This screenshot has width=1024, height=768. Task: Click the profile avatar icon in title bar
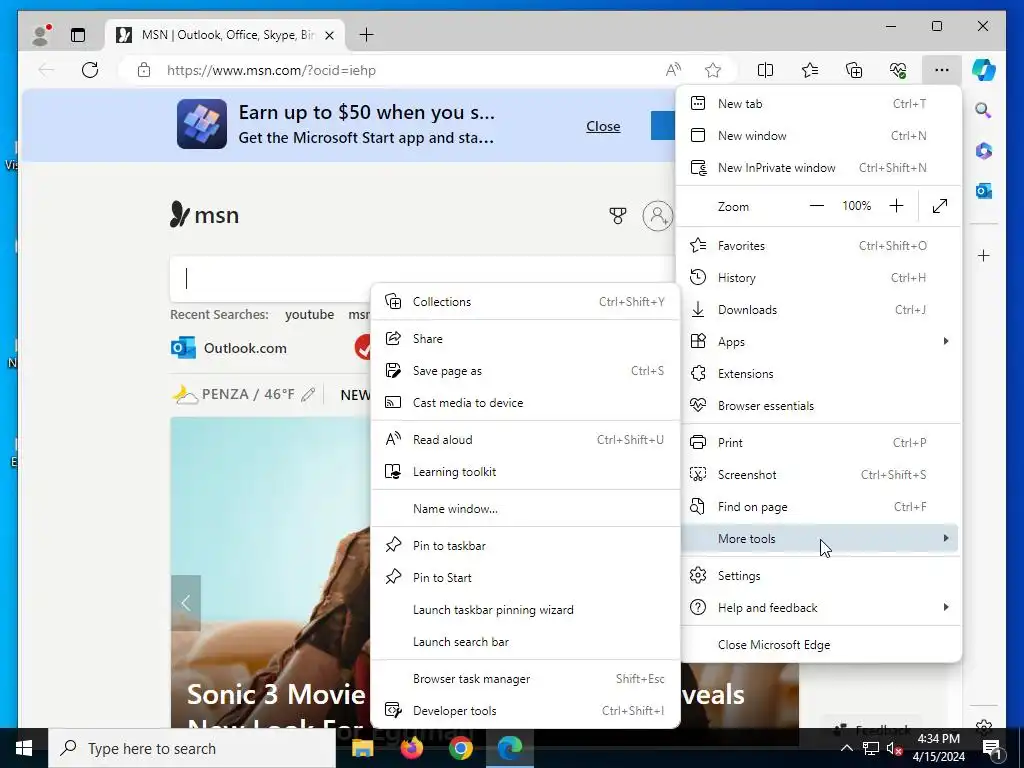coord(41,35)
